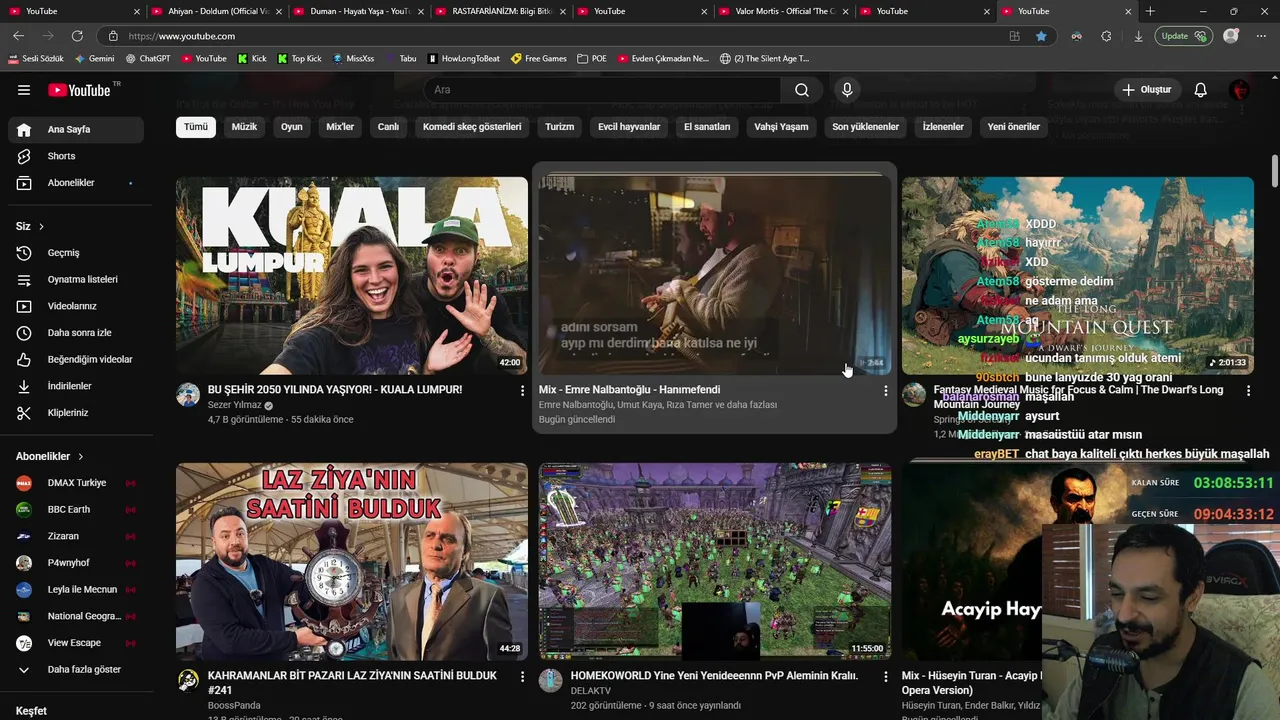
Task: Open the BBC Earth channel
Action: (x=76, y=509)
